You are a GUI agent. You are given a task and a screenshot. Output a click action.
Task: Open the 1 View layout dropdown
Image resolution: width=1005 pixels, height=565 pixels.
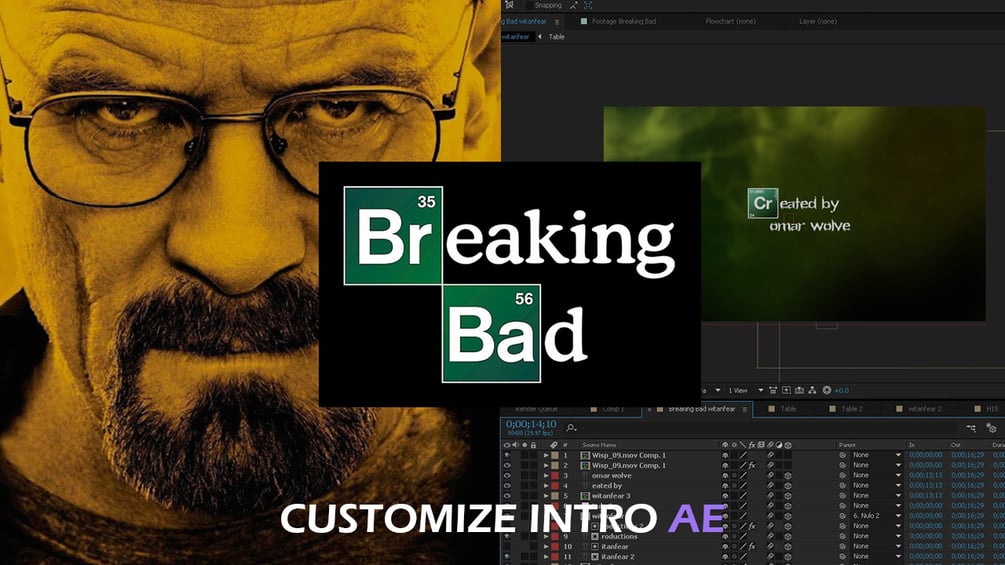pos(745,390)
